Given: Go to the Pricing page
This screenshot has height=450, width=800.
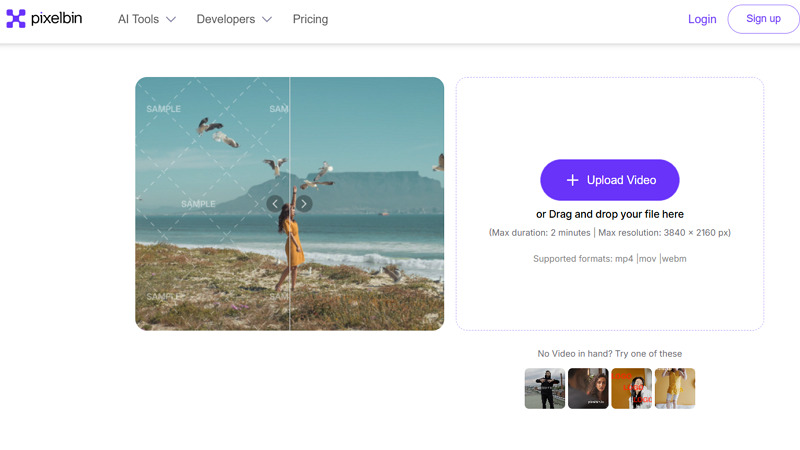Looking at the screenshot, I should pyautogui.click(x=310, y=19).
